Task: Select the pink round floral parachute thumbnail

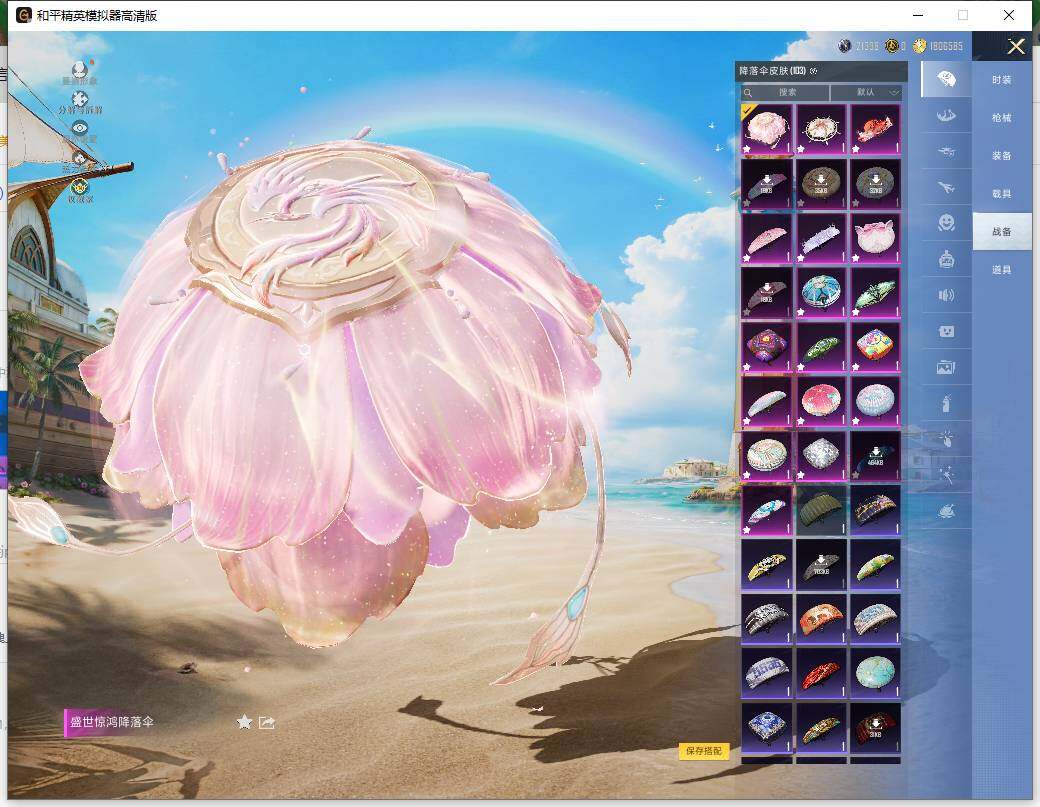Action: (821, 401)
